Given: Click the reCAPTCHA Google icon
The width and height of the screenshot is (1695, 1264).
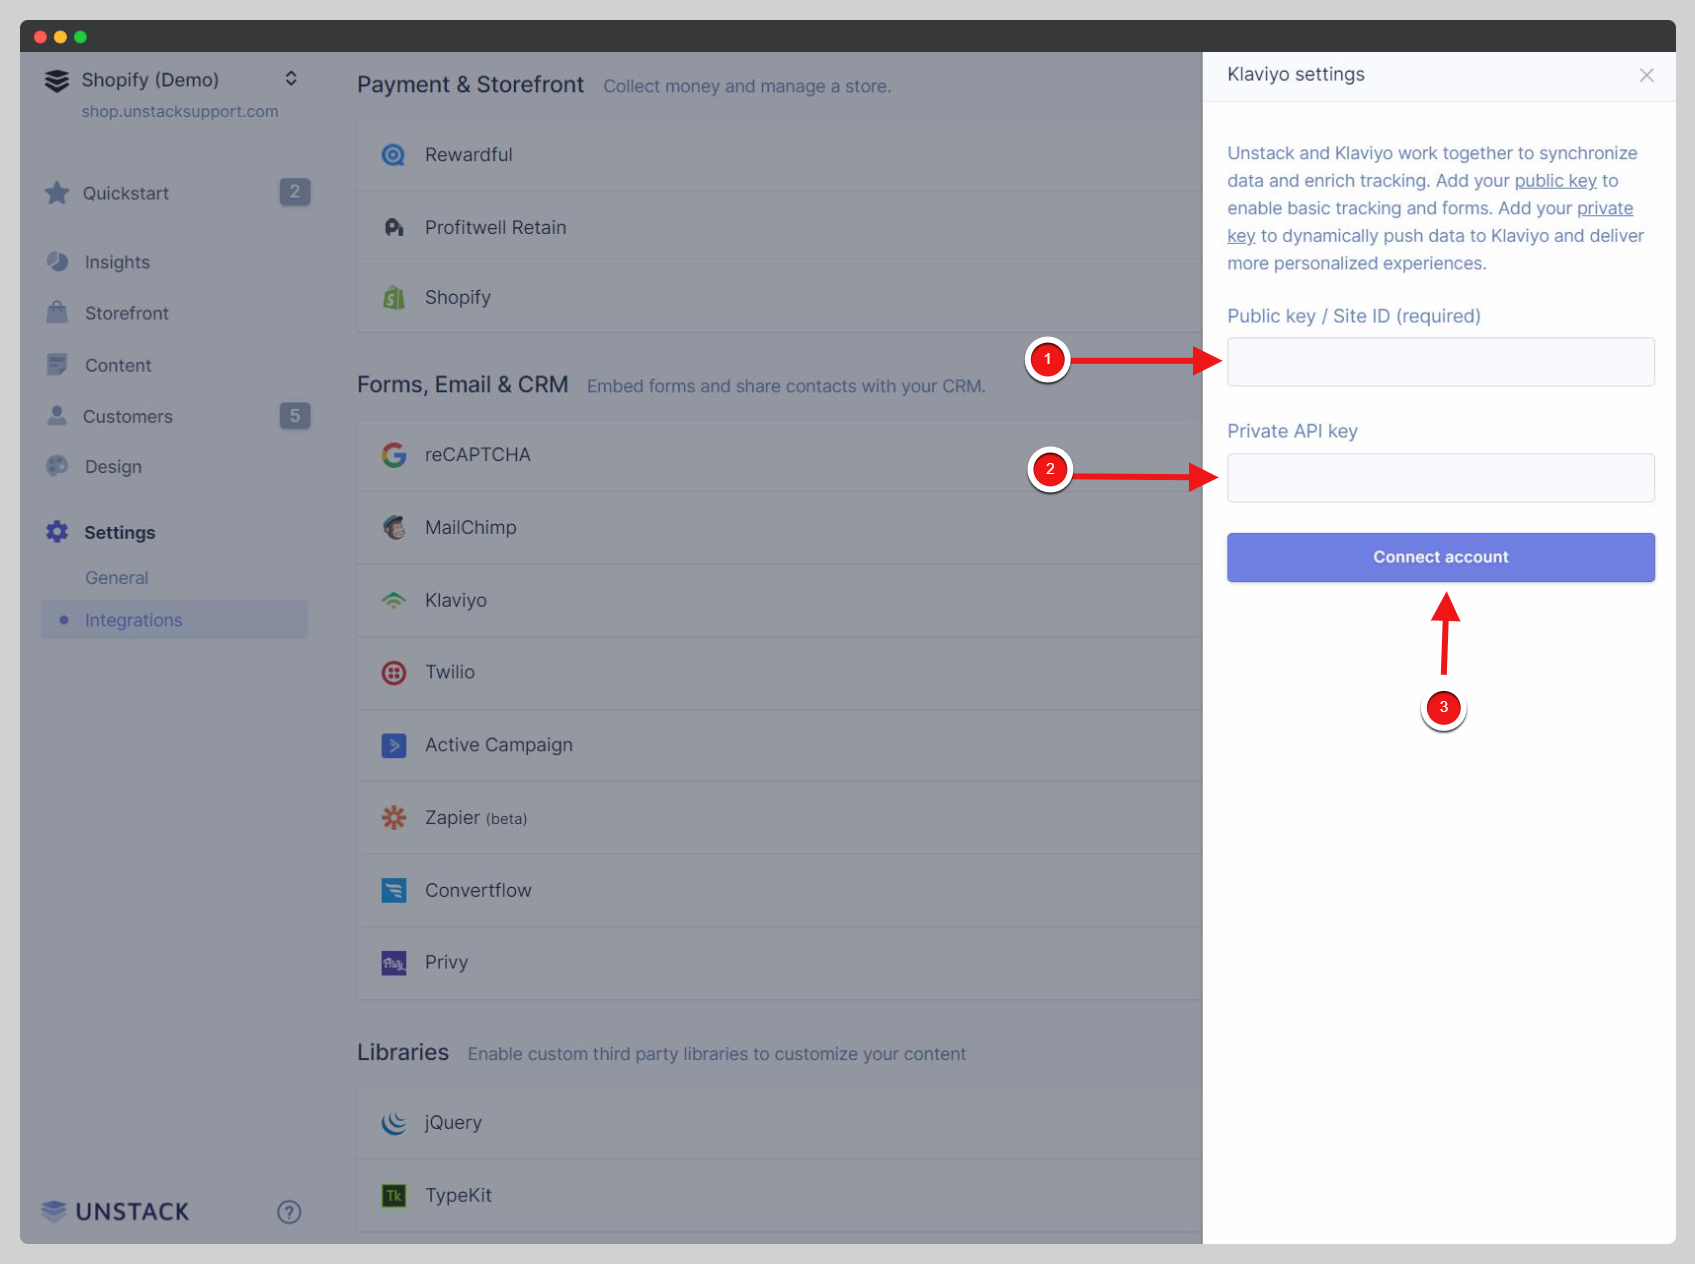Looking at the screenshot, I should tap(393, 455).
